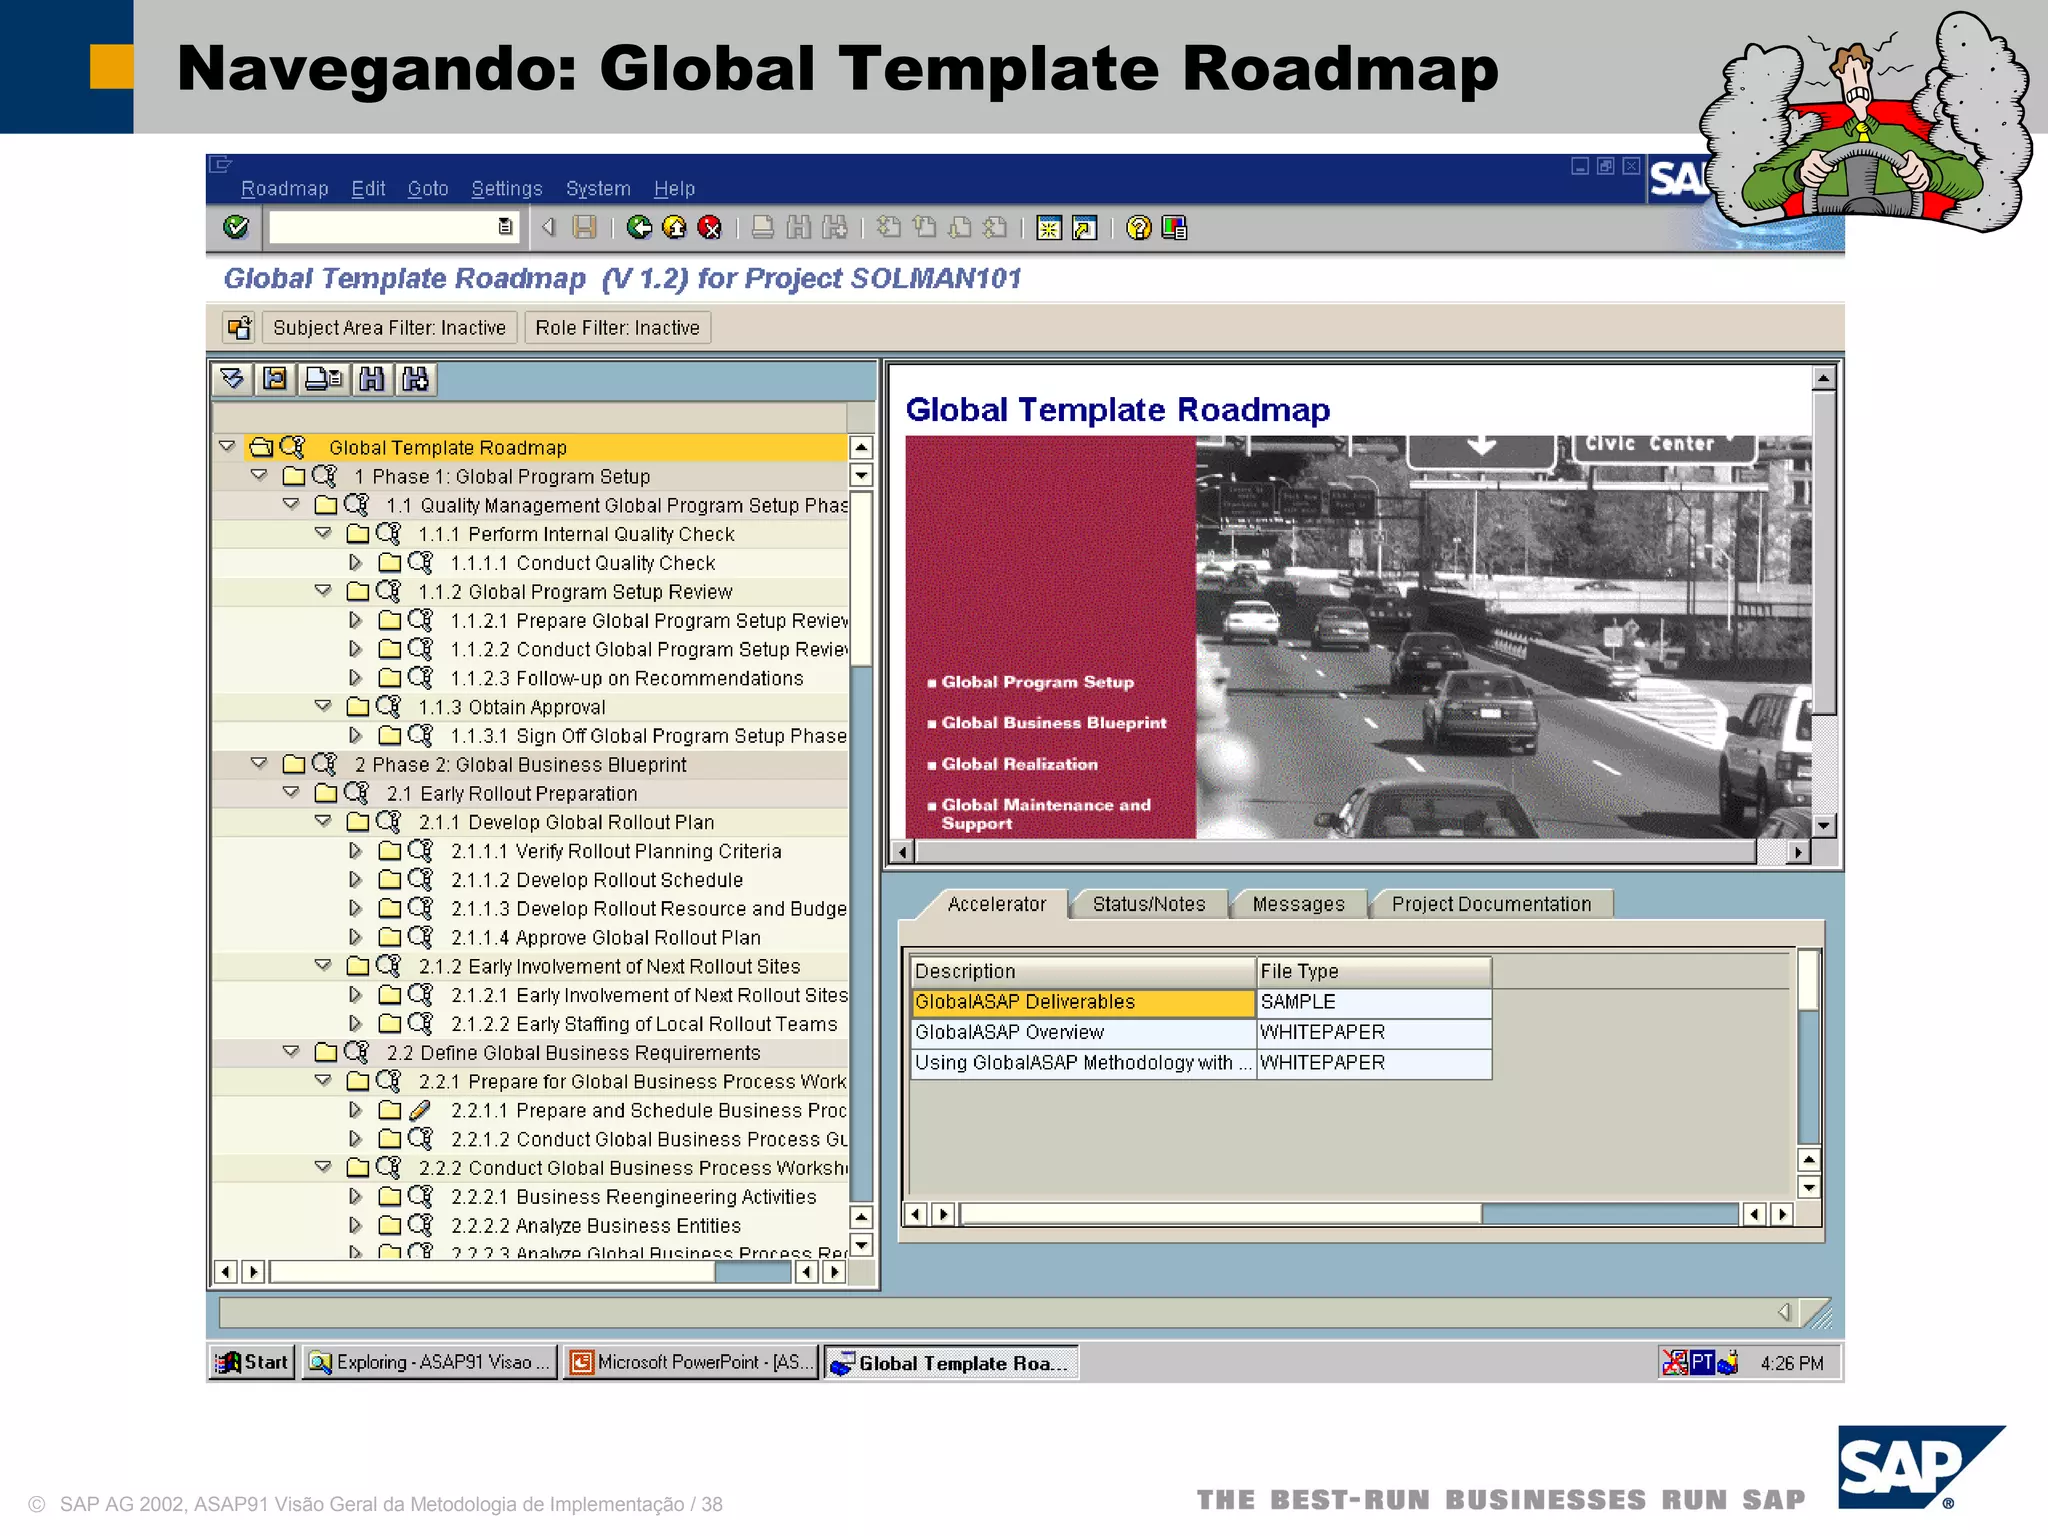2048x1536 pixels.
Task: Click the yellow Help question mark icon
Action: (x=1139, y=228)
